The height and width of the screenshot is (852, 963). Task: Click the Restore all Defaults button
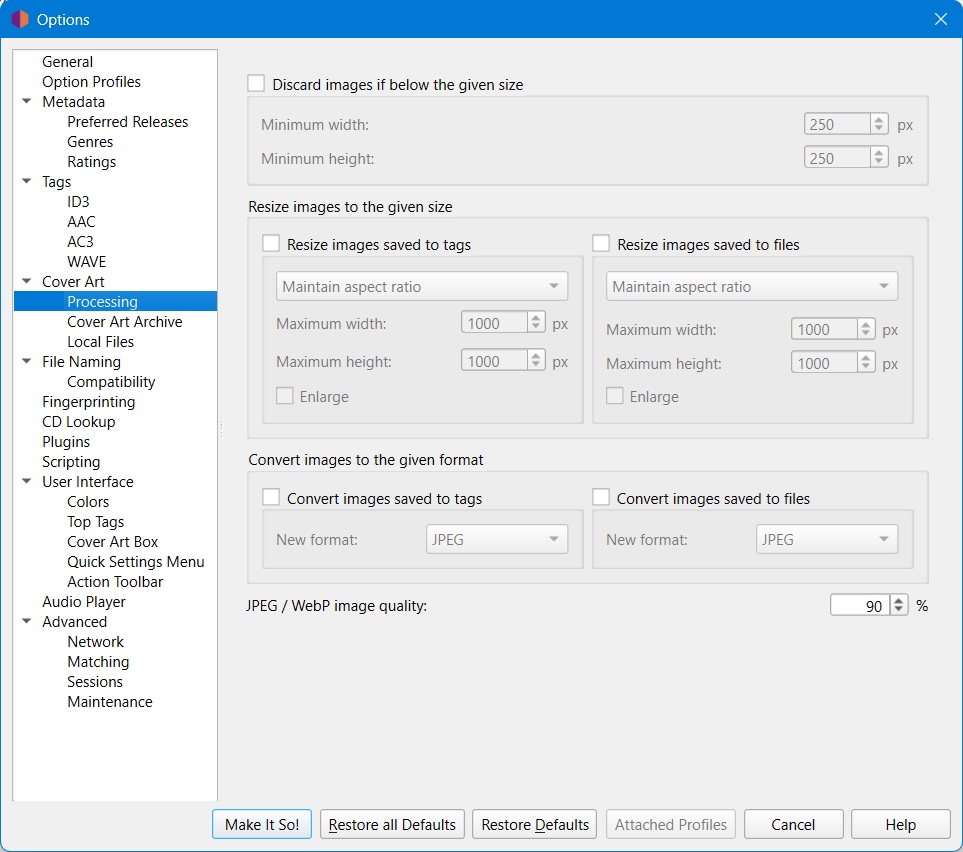click(x=392, y=824)
